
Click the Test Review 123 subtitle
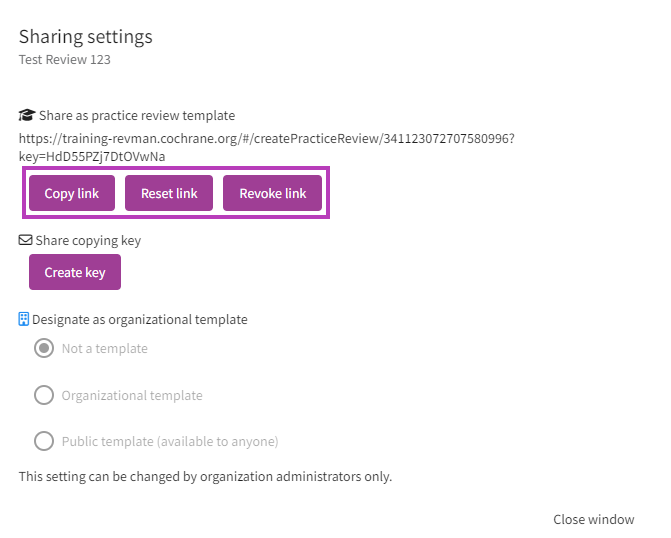65,60
